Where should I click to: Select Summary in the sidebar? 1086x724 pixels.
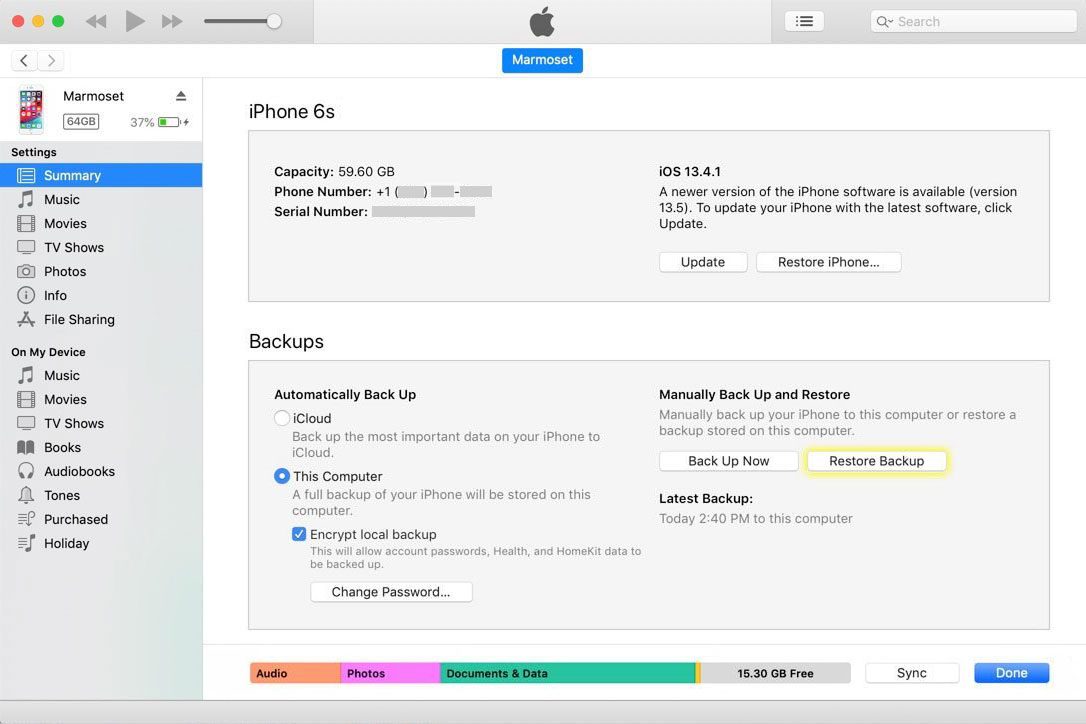click(72, 175)
